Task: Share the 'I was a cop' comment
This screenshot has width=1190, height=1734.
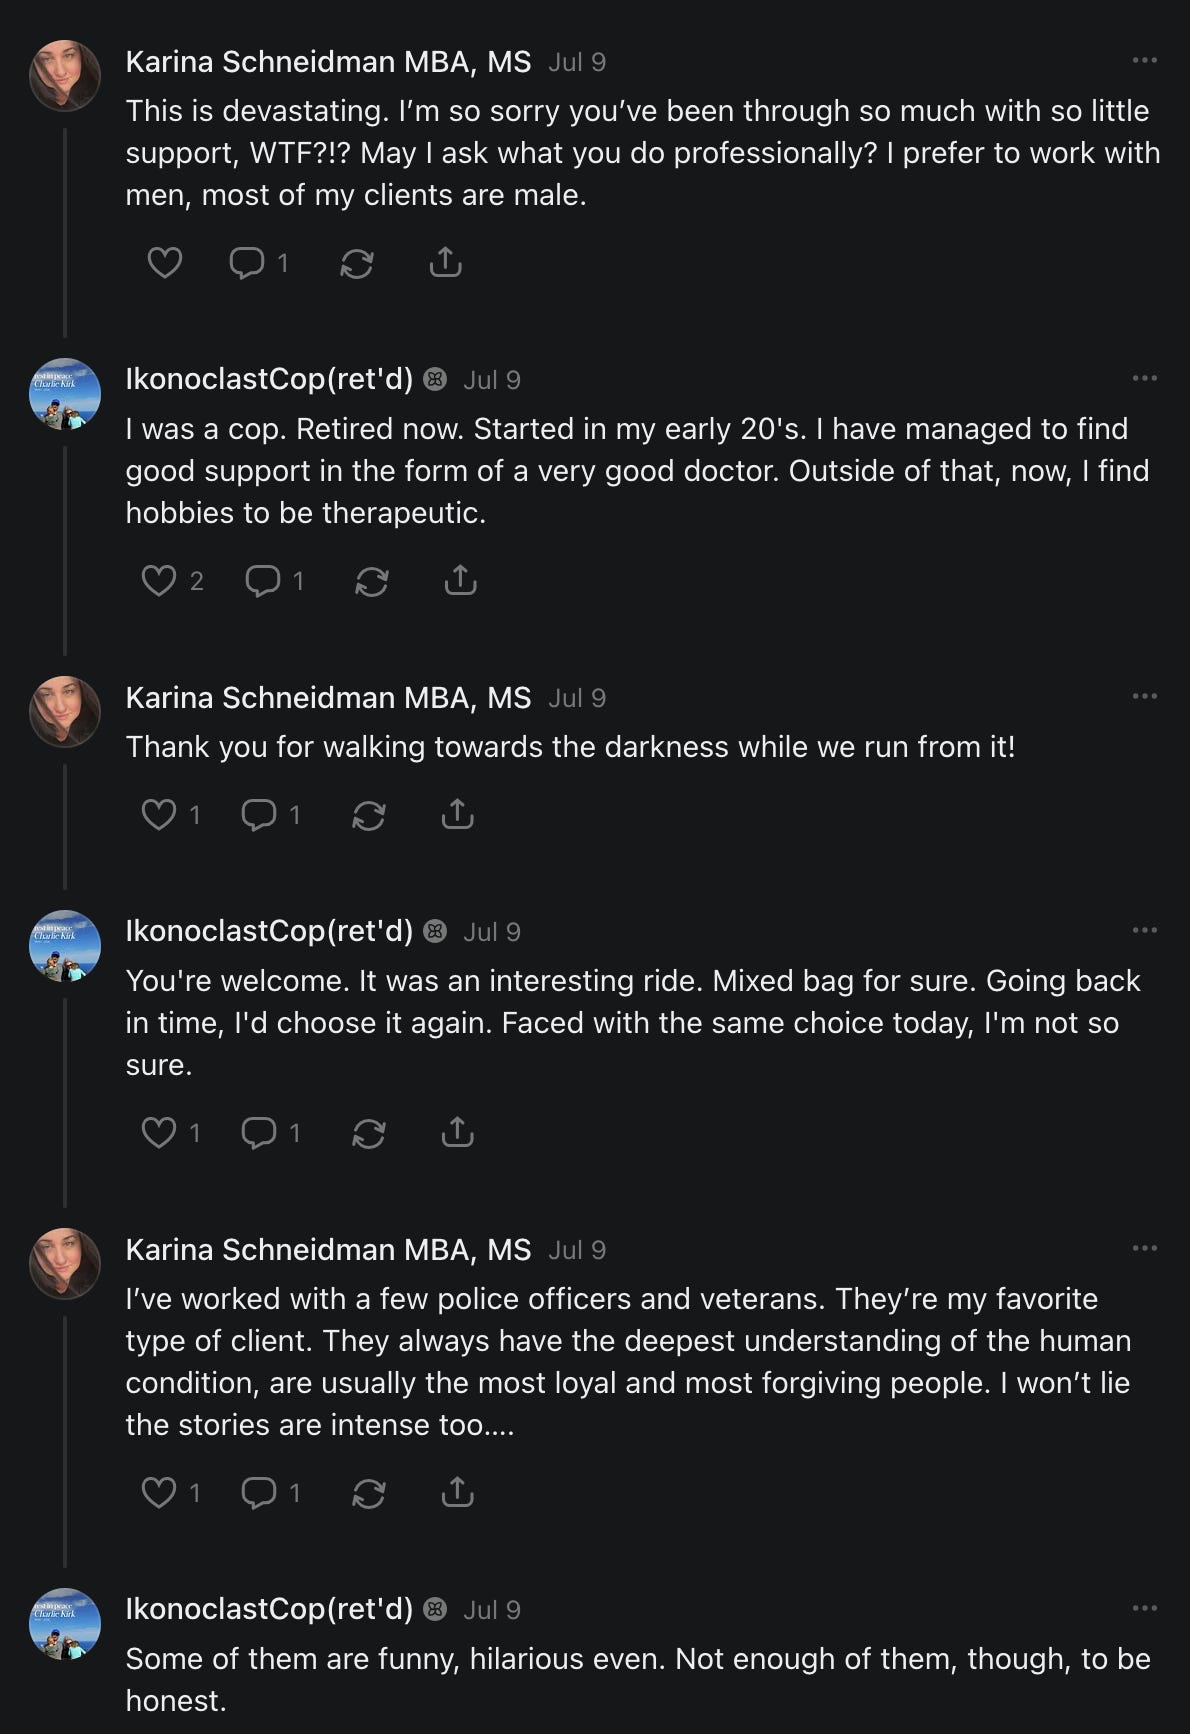Action: point(460,581)
